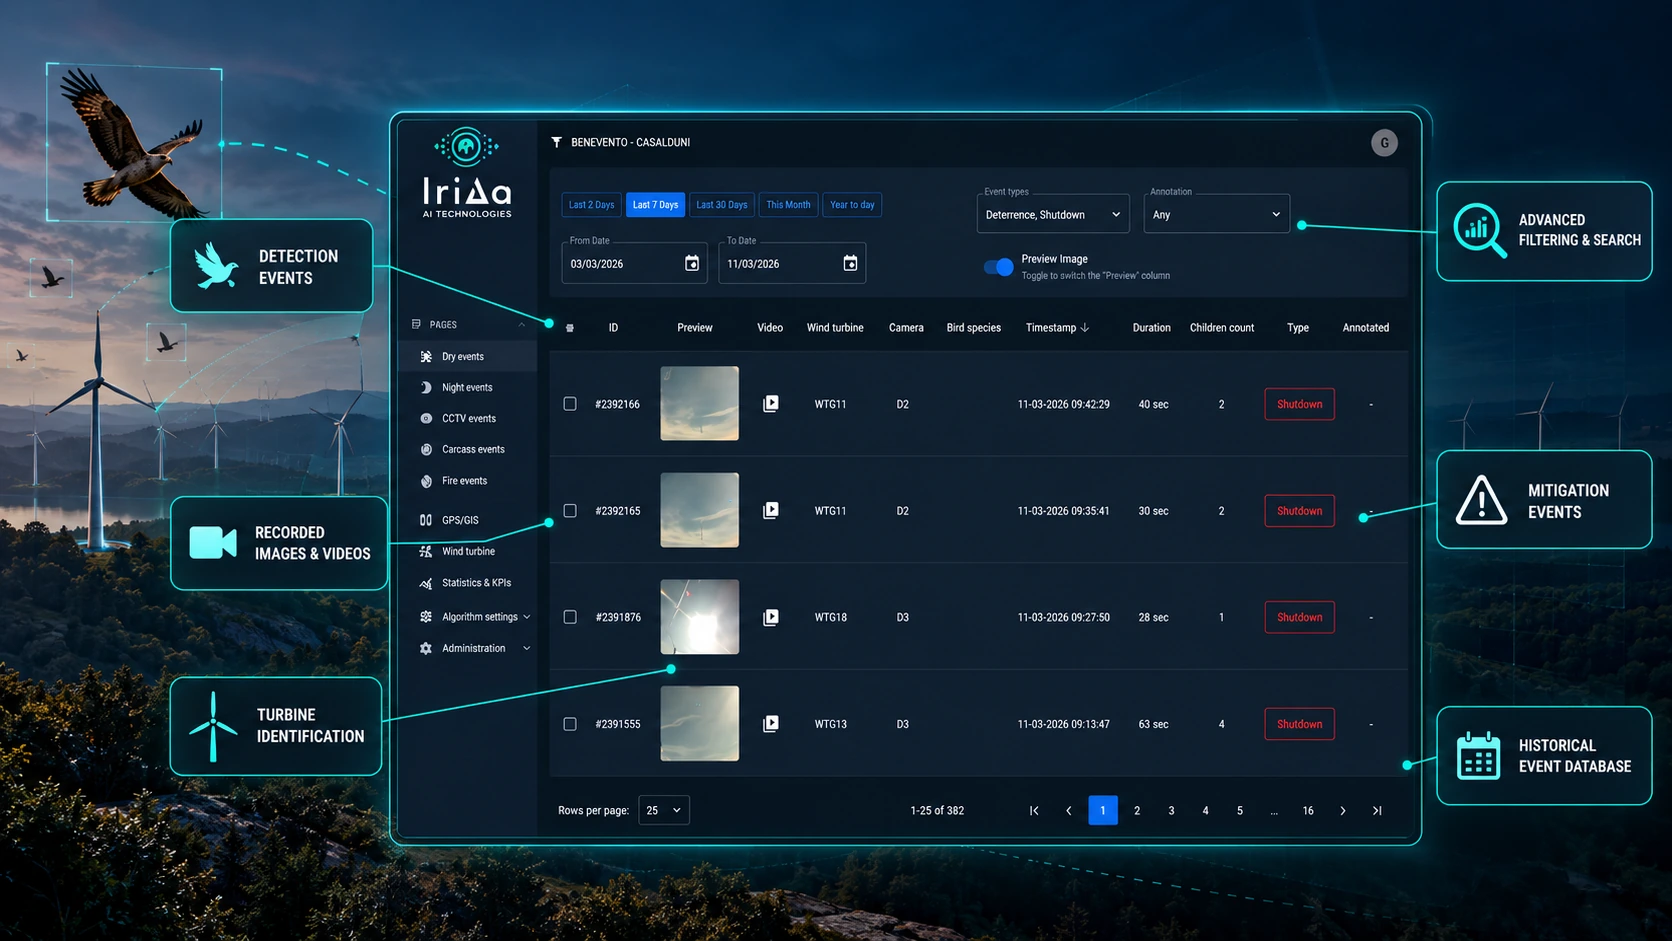The height and width of the screenshot is (941, 1672).
Task: Sort by the Timestamp column header
Action: tap(1057, 328)
